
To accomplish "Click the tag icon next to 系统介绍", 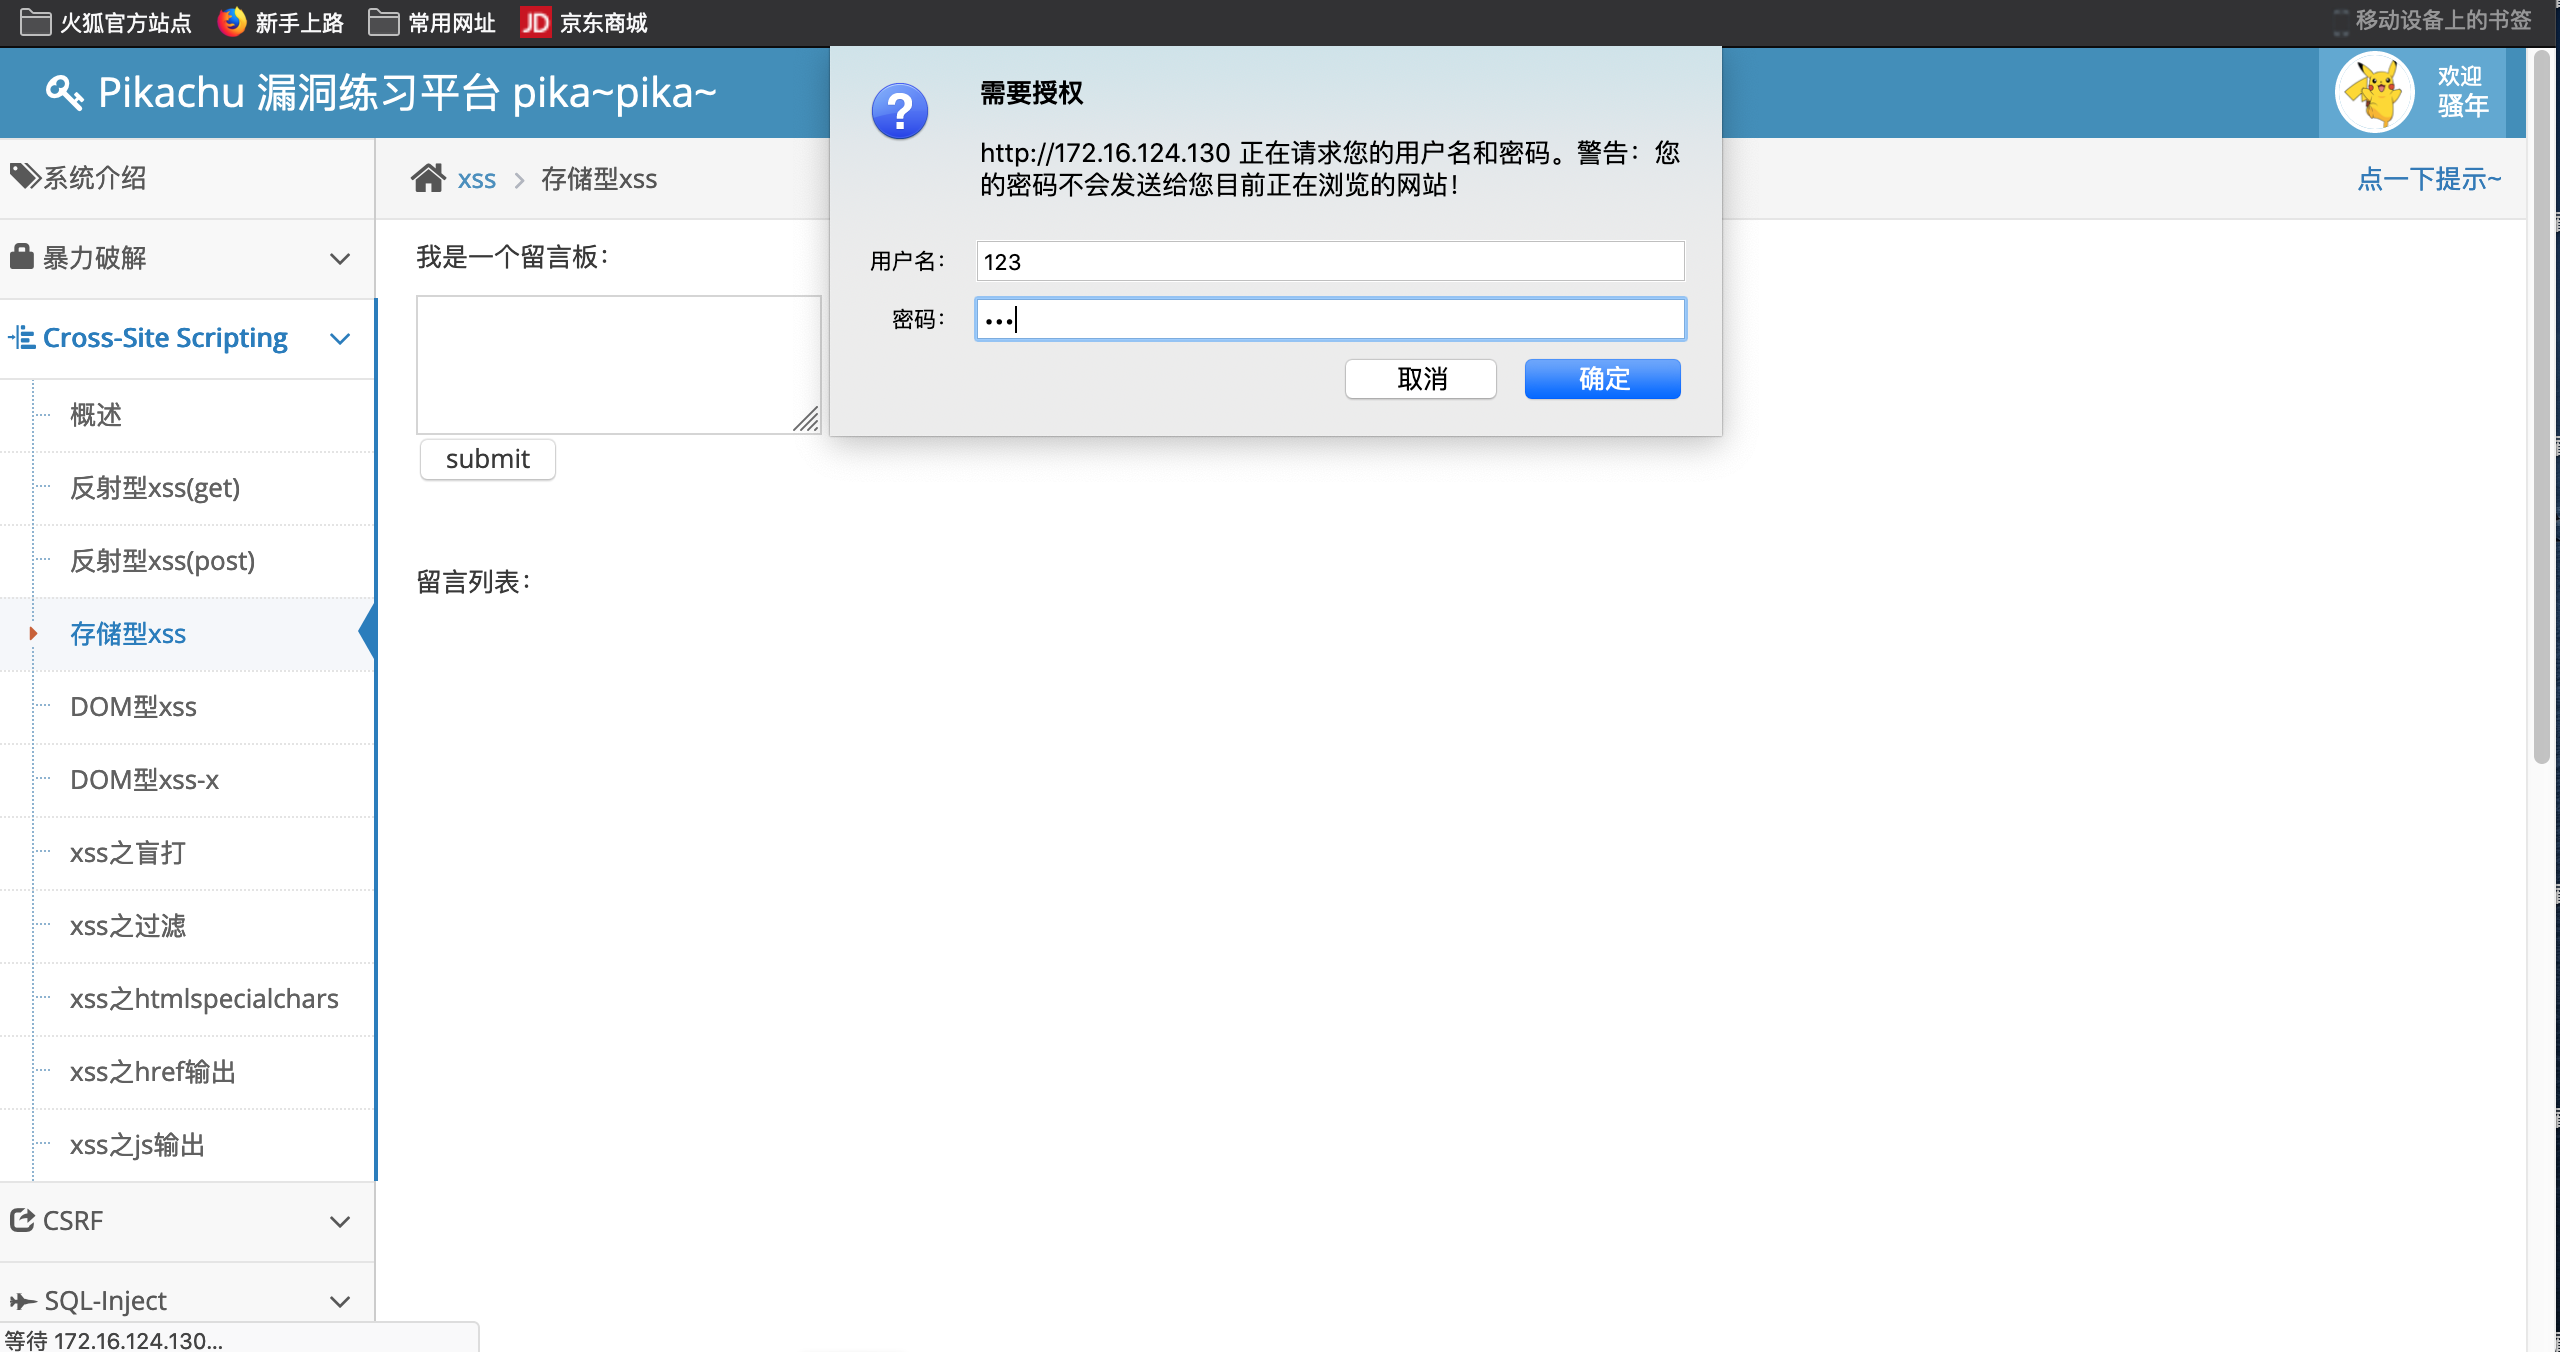I will pos(24,177).
